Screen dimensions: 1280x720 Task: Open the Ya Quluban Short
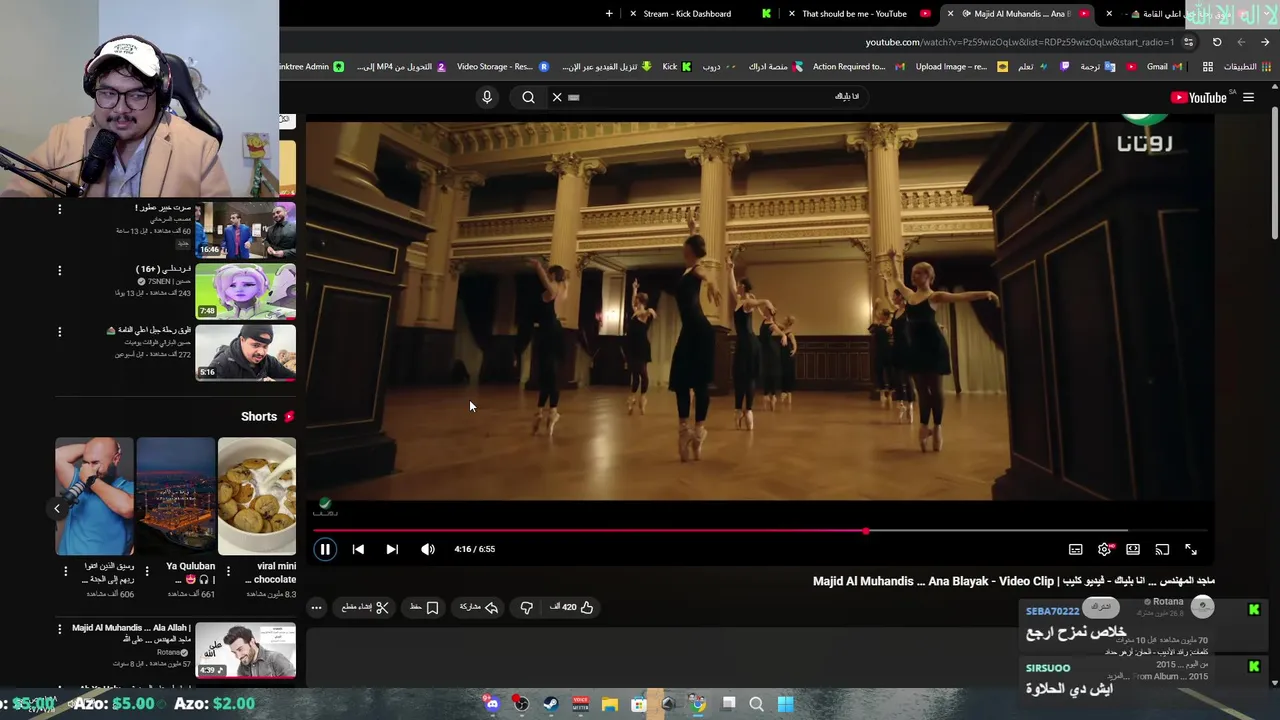tap(176, 496)
